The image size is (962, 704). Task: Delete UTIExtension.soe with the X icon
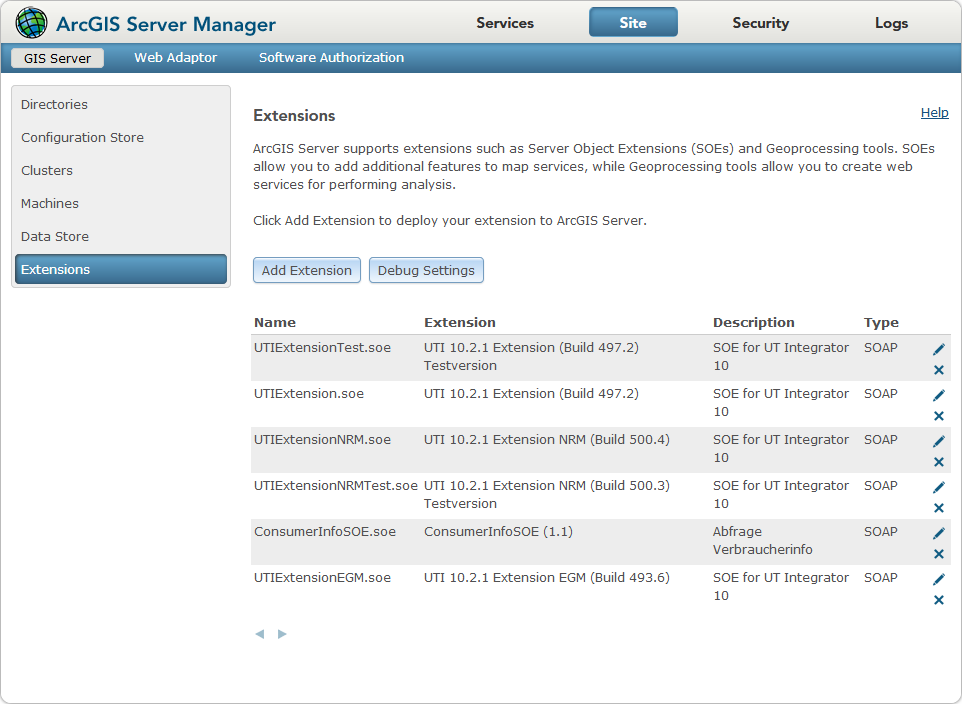[x=939, y=416]
